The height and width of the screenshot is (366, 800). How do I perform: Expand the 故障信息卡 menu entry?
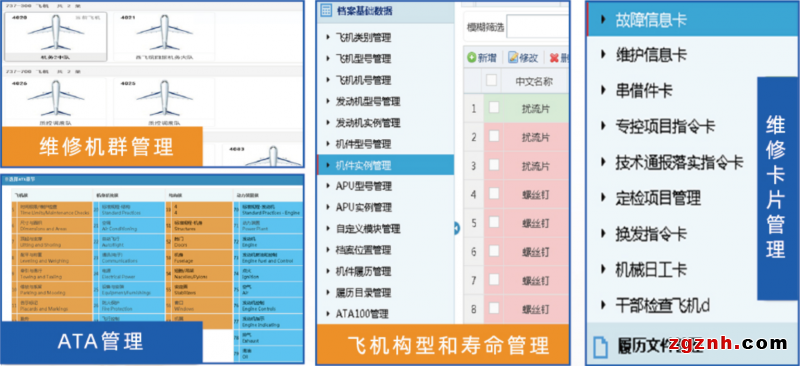click(x=643, y=20)
